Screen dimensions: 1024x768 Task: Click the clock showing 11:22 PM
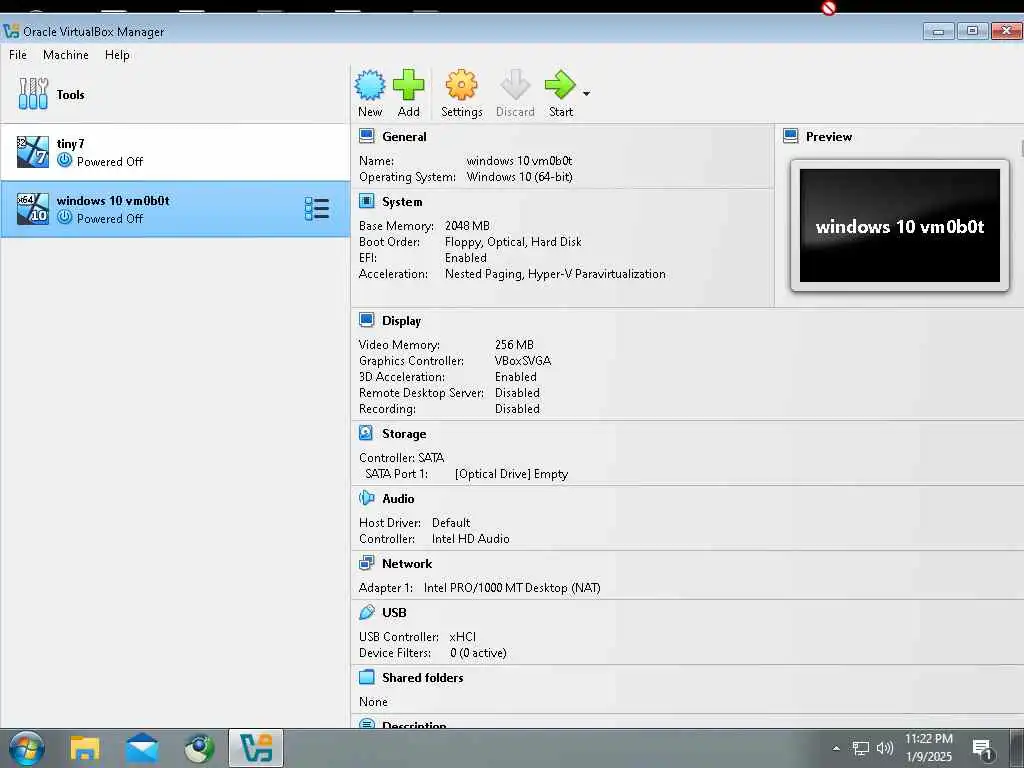coord(929,739)
